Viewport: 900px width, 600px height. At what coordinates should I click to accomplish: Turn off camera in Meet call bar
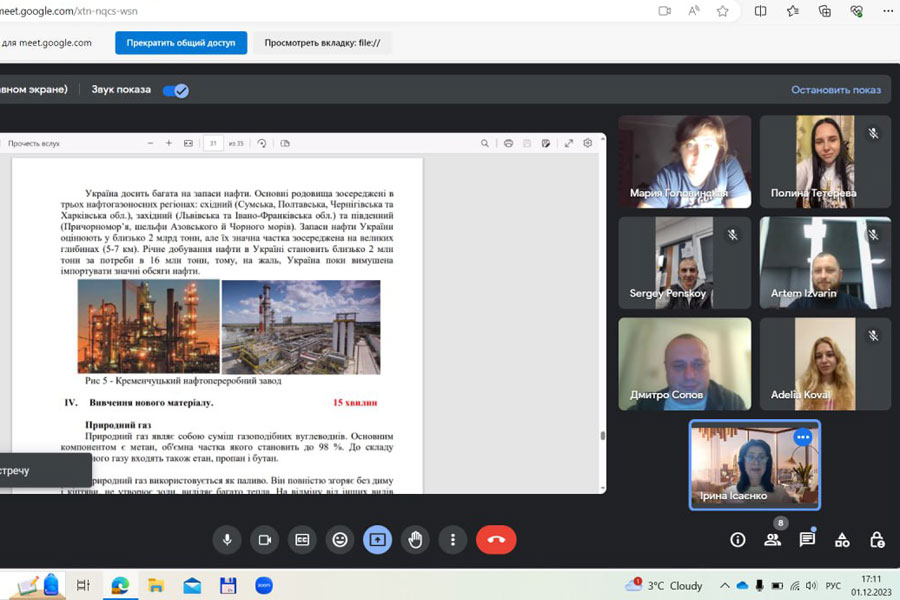(x=265, y=540)
